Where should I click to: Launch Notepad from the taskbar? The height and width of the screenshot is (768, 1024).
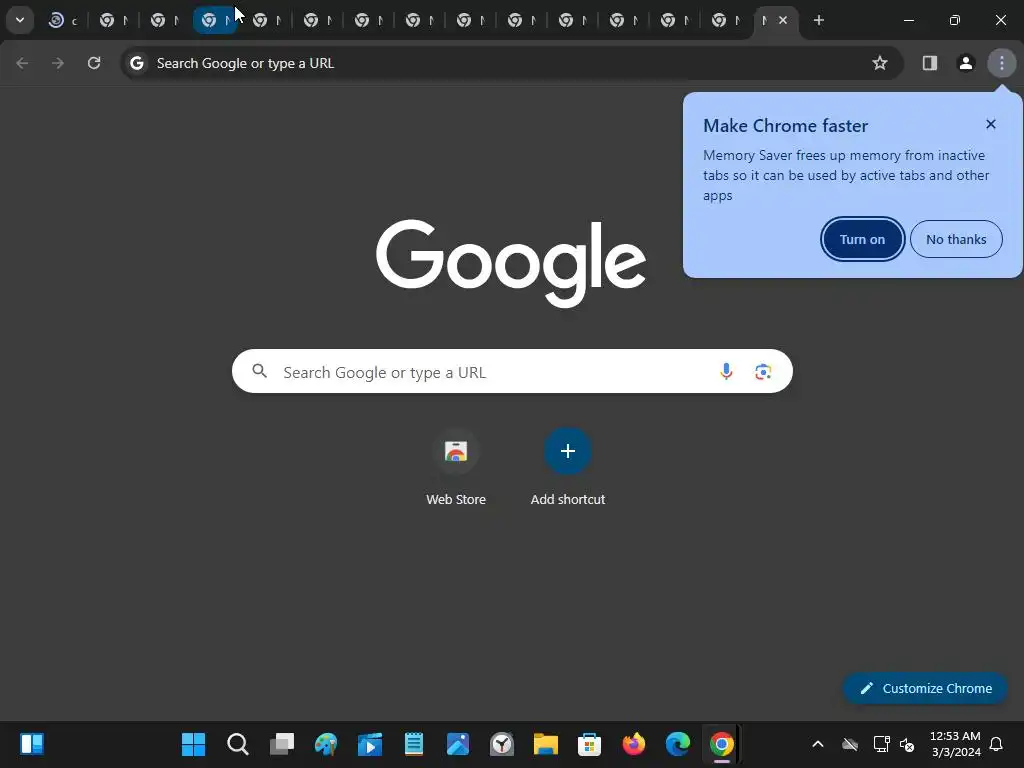[413, 744]
